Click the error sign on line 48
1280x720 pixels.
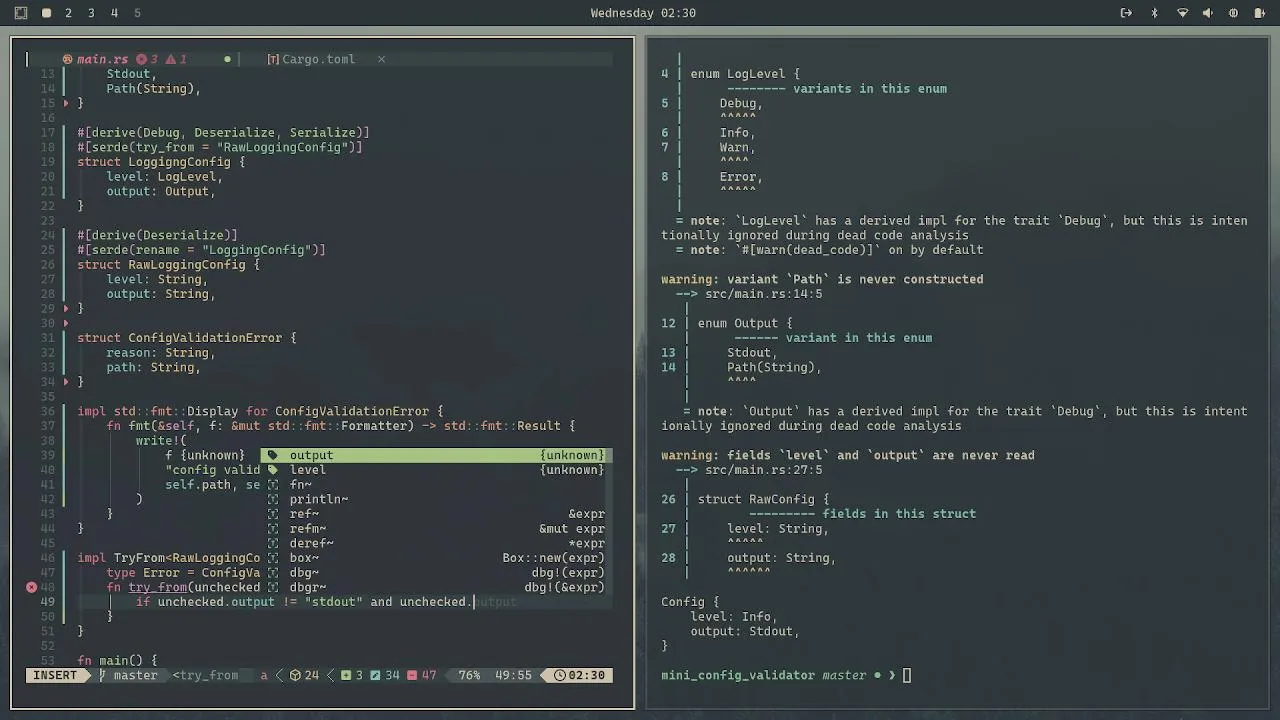point(31,587)
